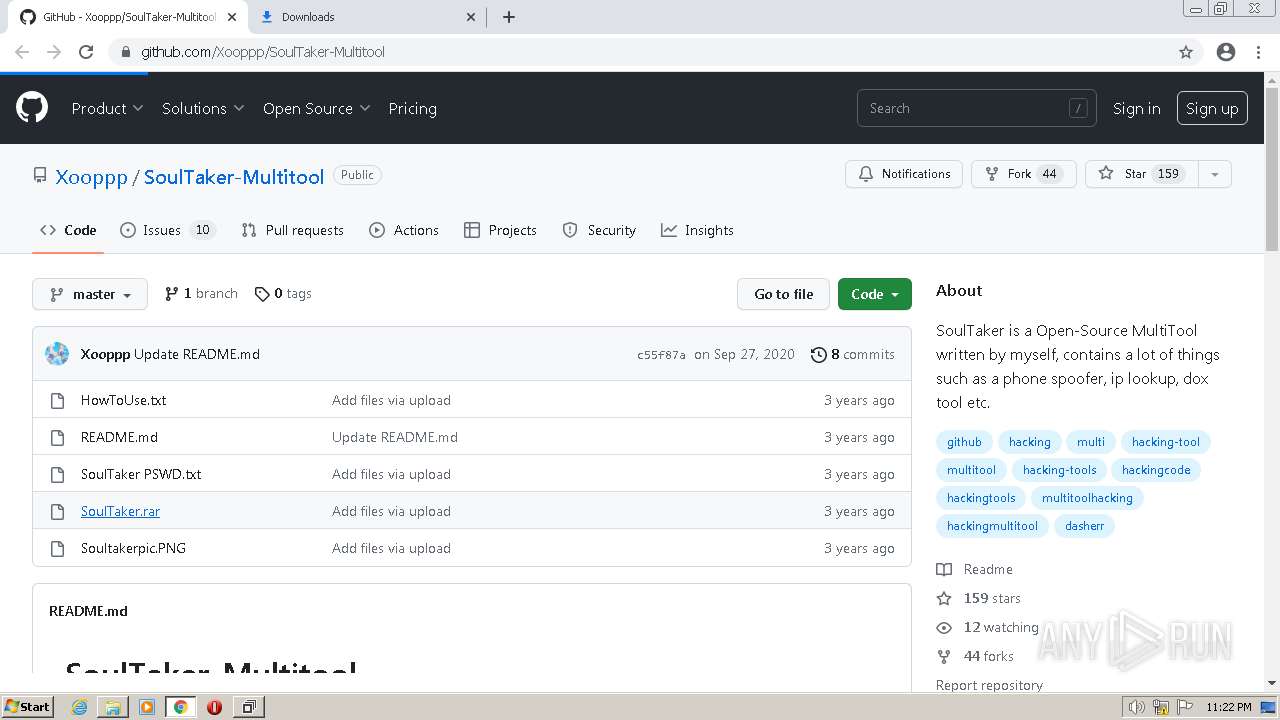This screenshot has height=720, width=1280.
Task: Open the Pricing page
Action: coord(412,108)
